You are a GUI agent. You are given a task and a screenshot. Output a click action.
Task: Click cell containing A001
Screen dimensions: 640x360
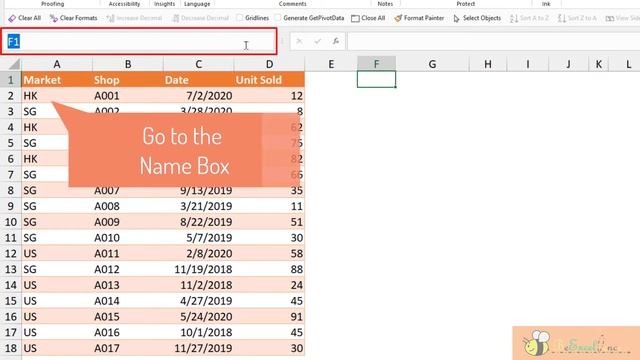click(128, 96)
